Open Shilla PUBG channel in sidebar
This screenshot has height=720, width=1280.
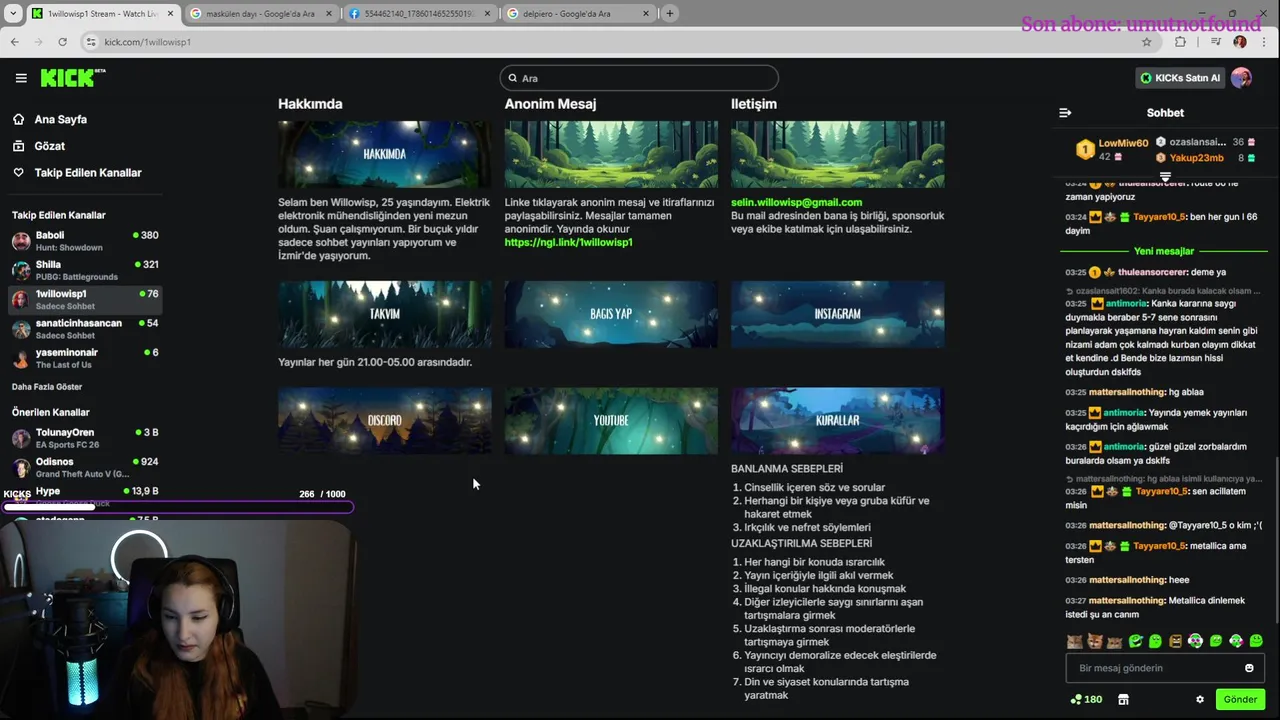tap(85, 270)
